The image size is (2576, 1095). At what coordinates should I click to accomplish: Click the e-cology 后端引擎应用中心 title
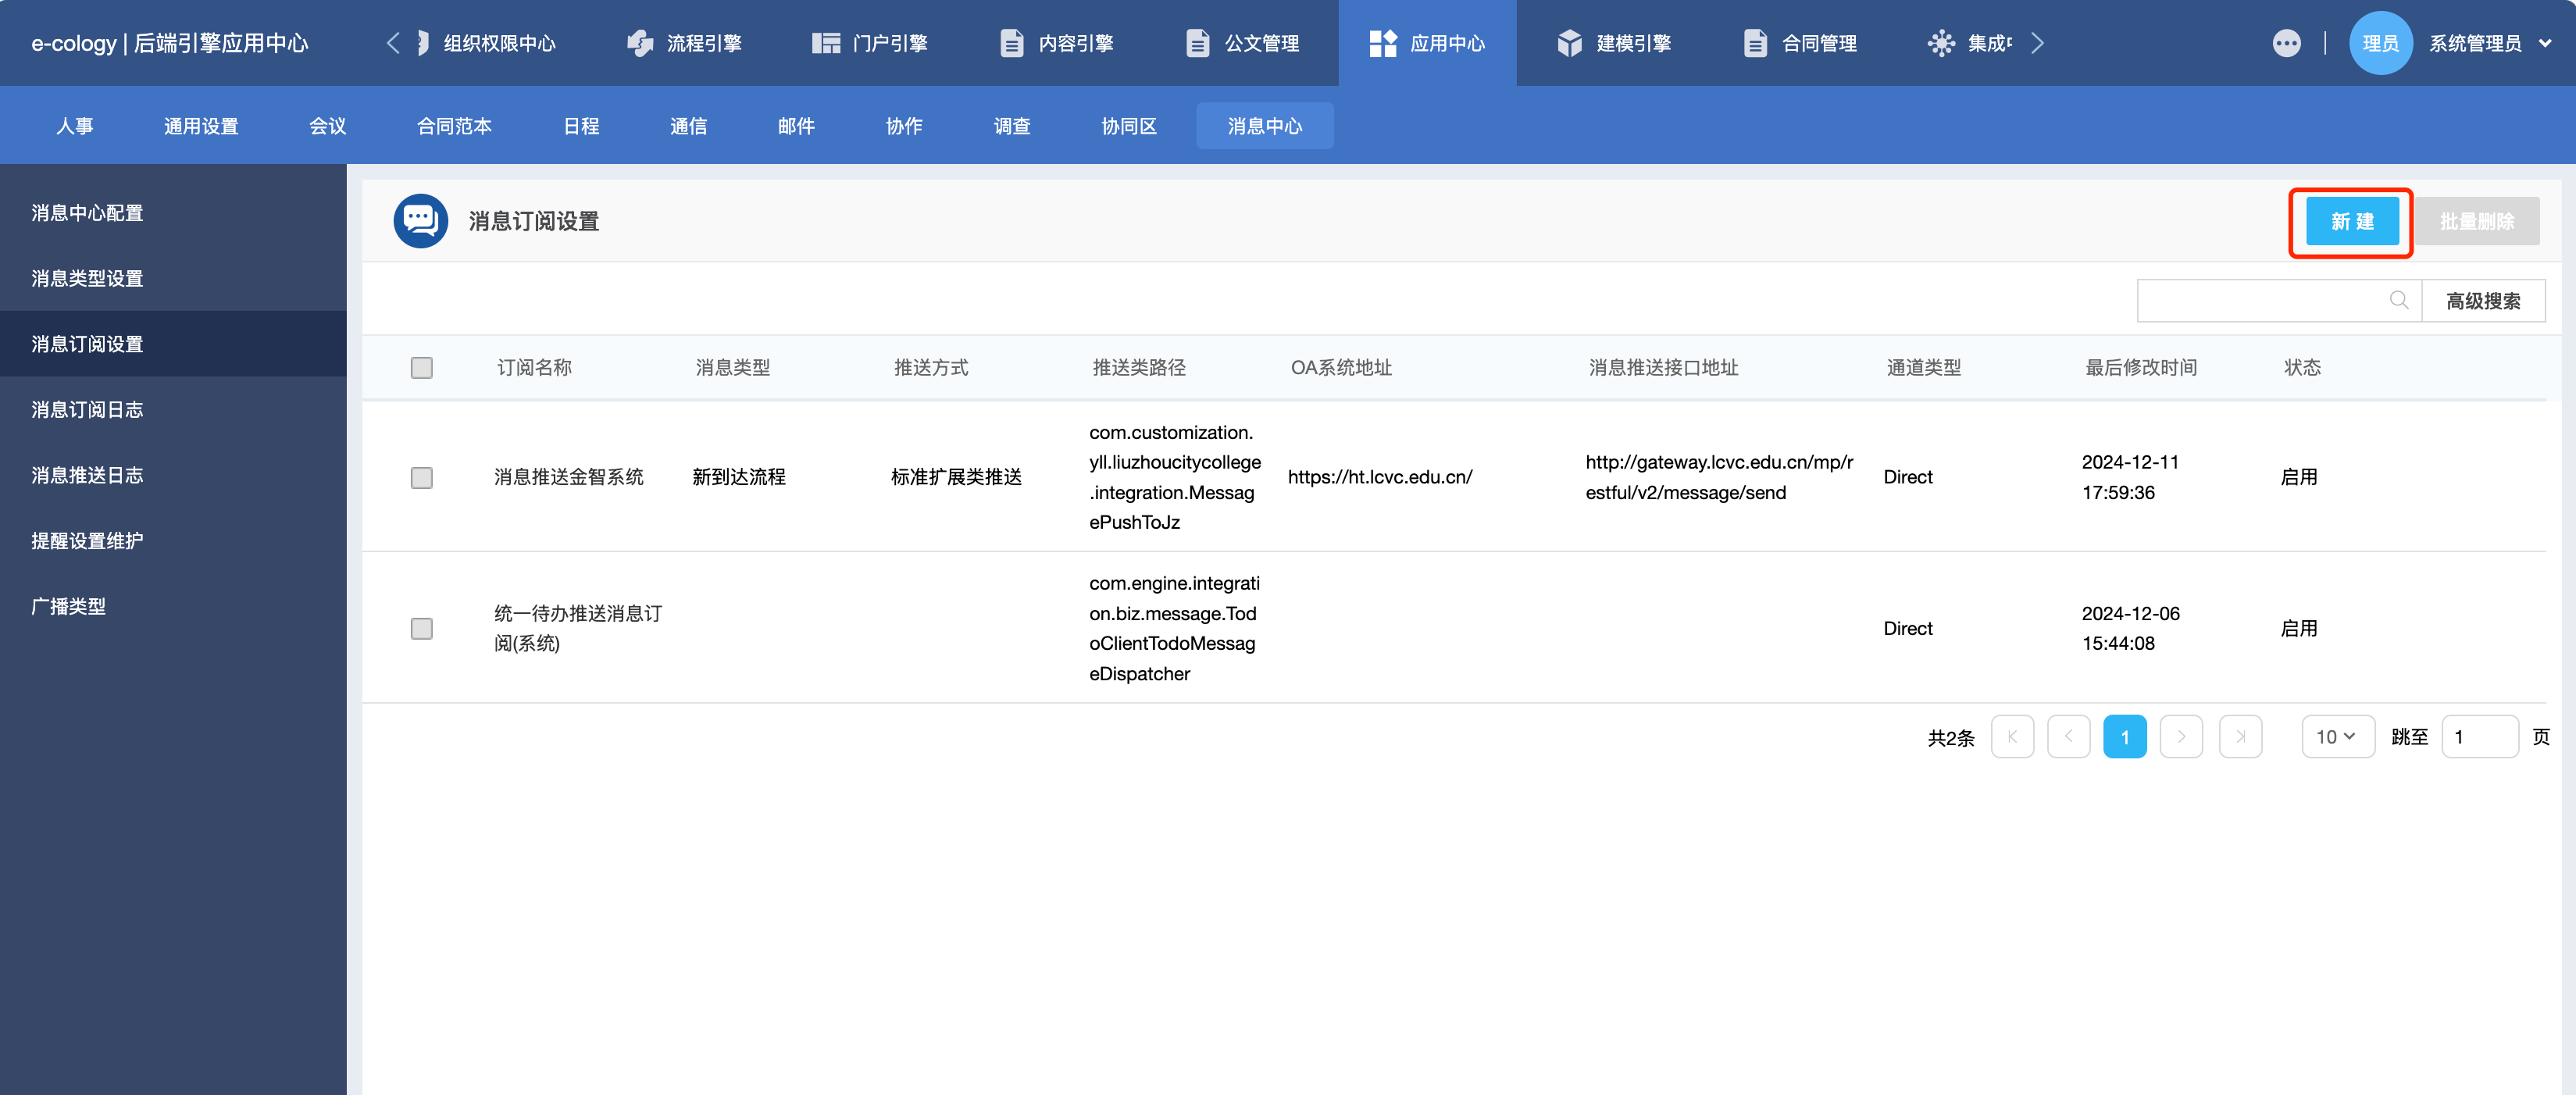pyautogui.click(x=170, y=43)
